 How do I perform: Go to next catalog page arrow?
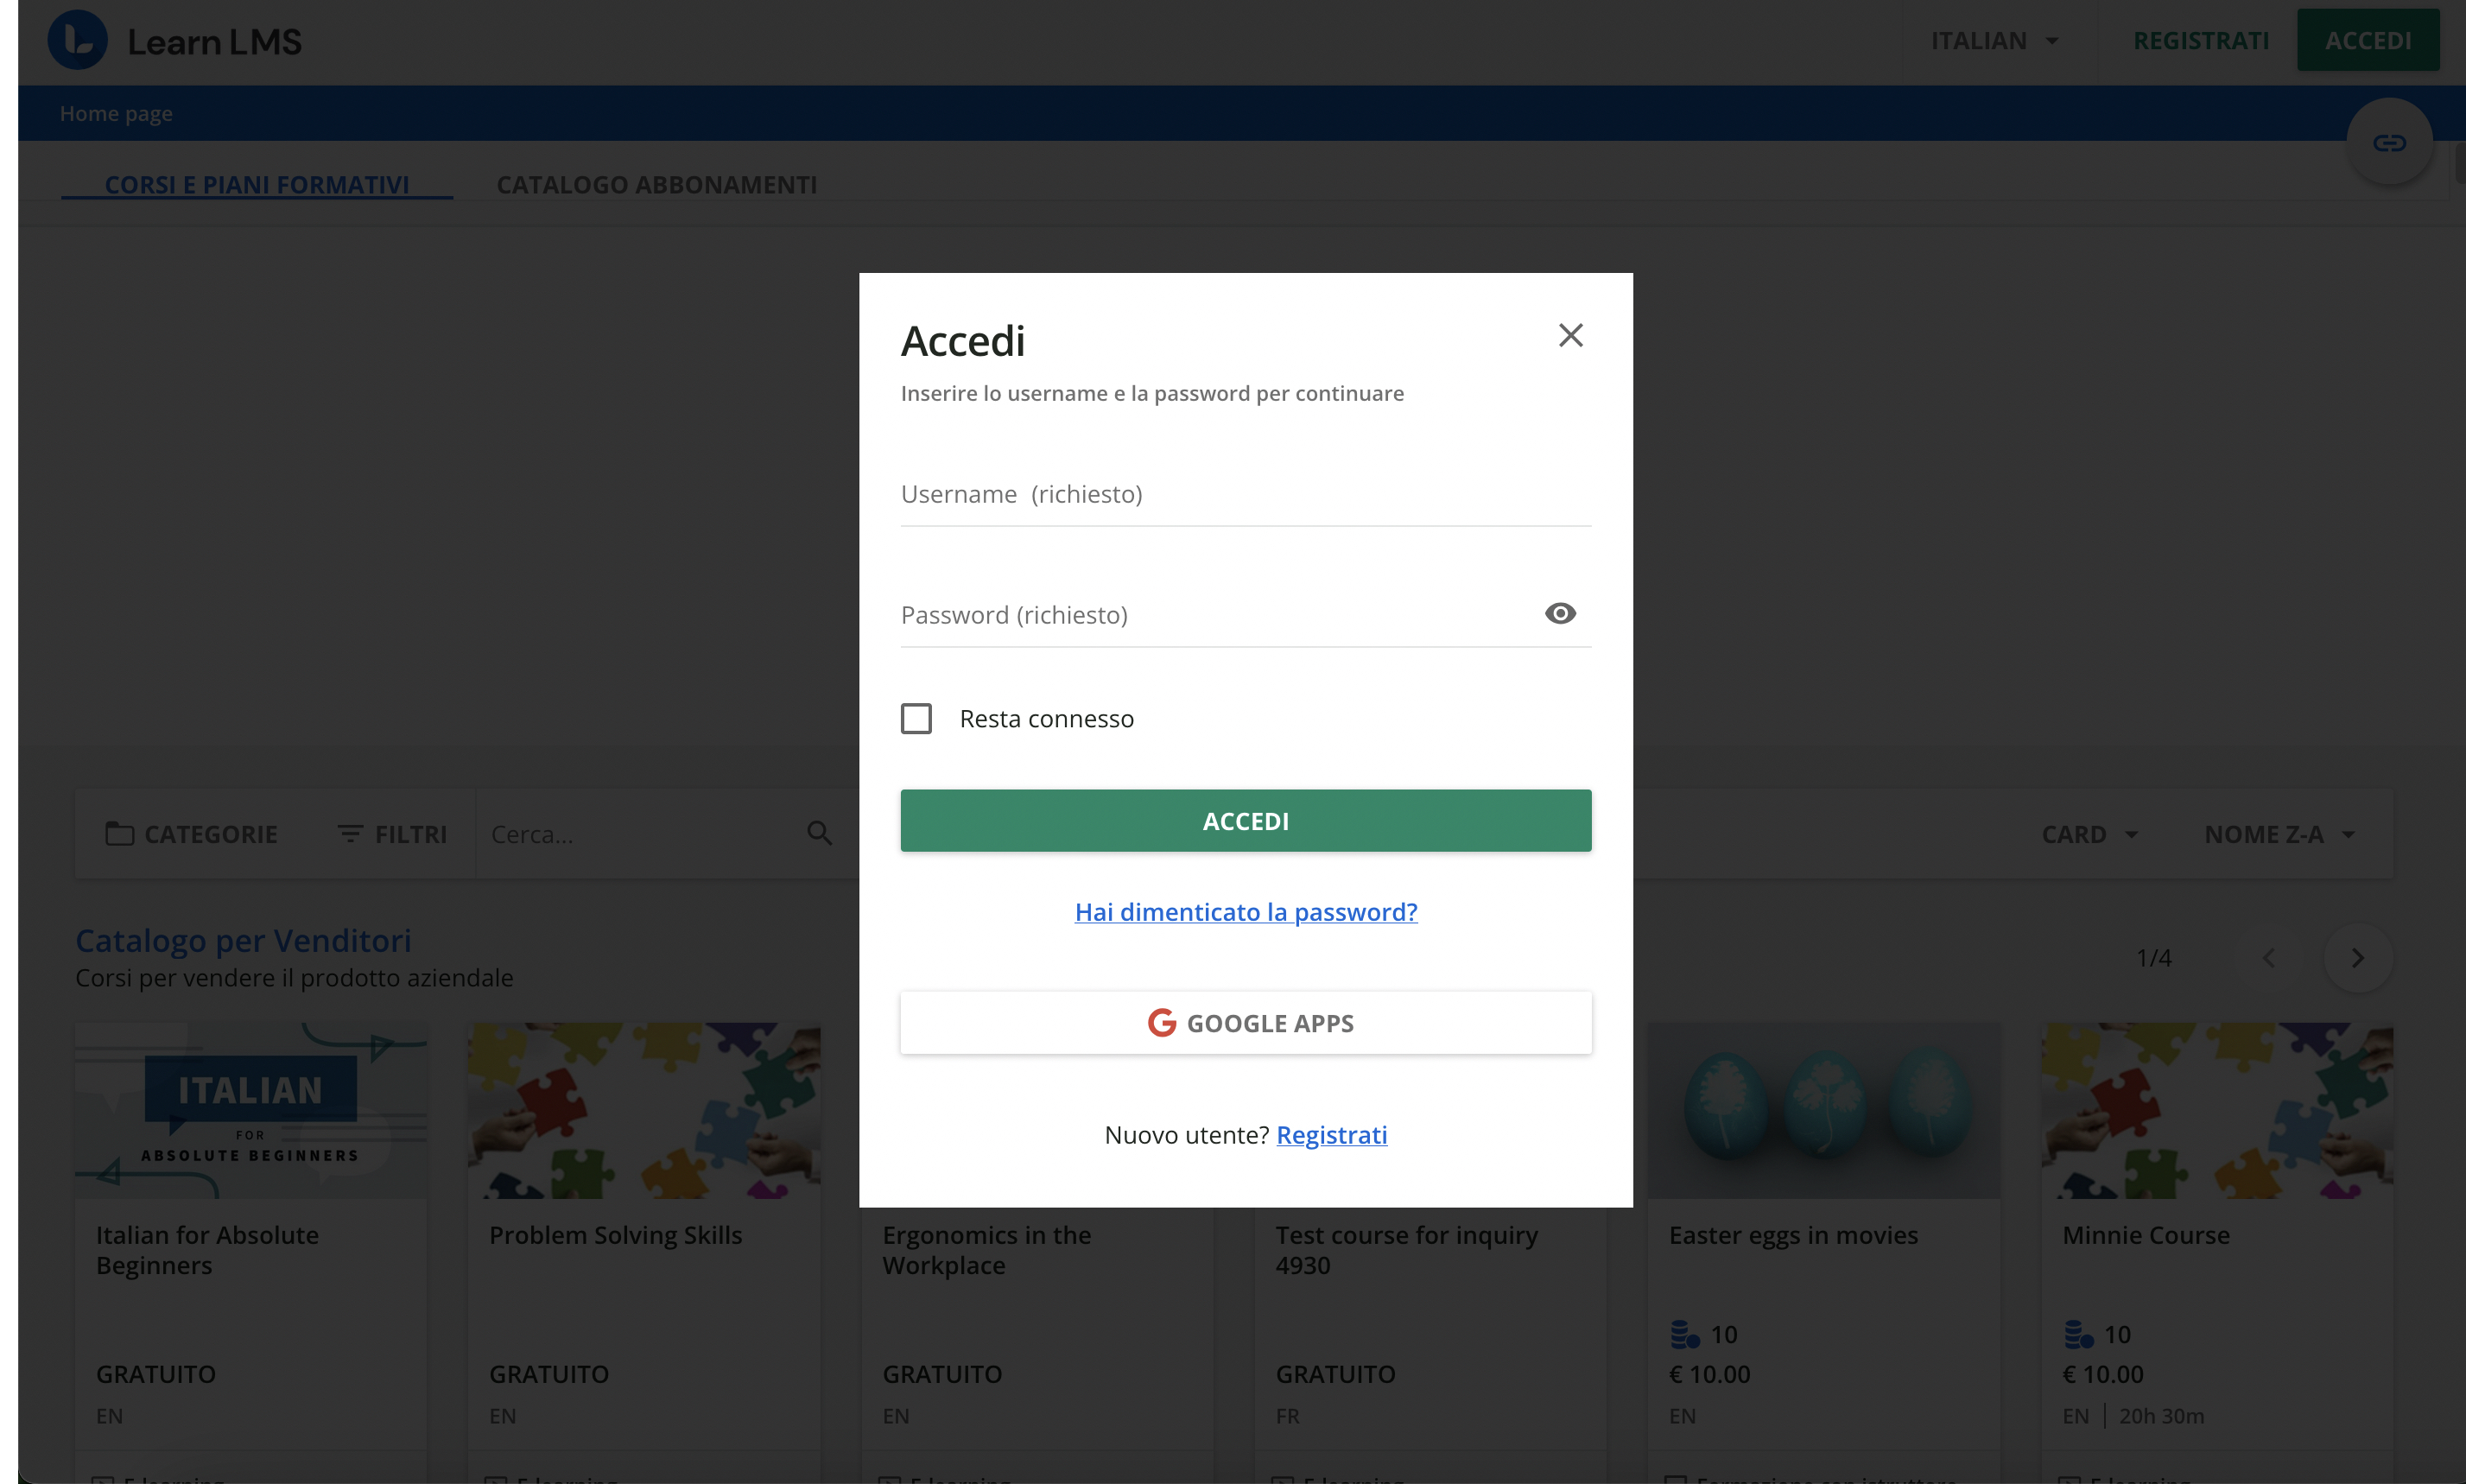click(2357, 957)
